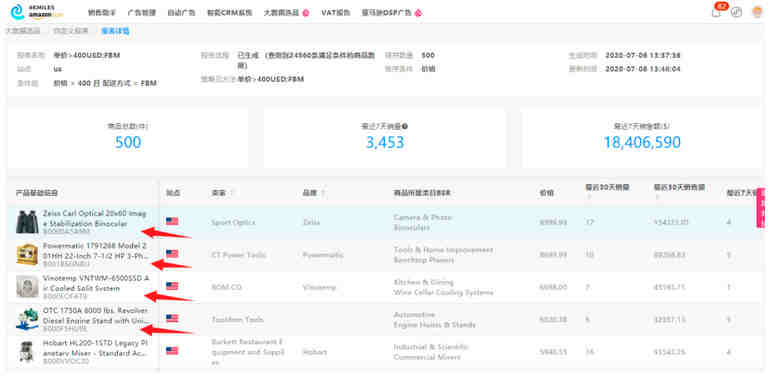Open the pink side tab on right edge
Image resolution: width=774 pixels, height=380 pixels.
pyautogui.click(x=761, y=208)
